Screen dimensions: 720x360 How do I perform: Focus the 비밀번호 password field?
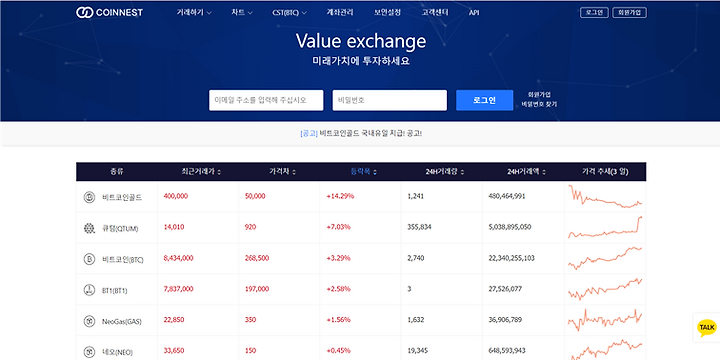pos(389,100)
